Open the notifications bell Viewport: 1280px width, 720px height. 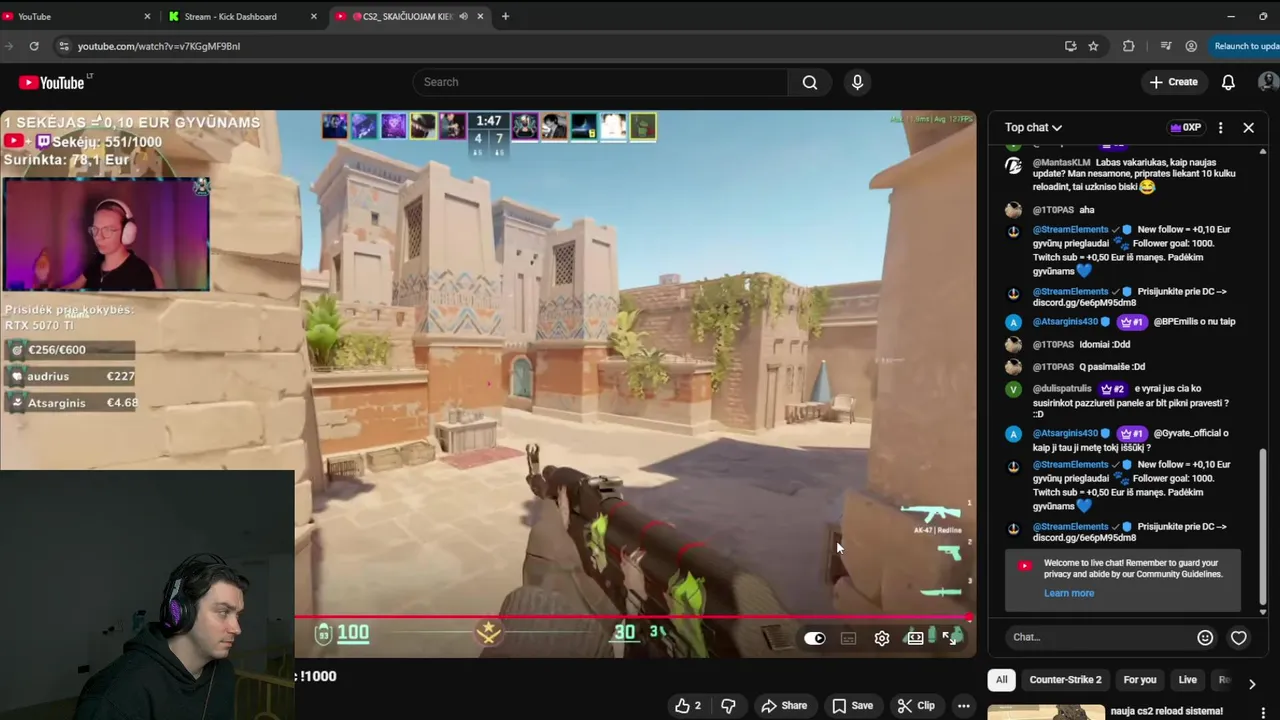(1228, 82)
